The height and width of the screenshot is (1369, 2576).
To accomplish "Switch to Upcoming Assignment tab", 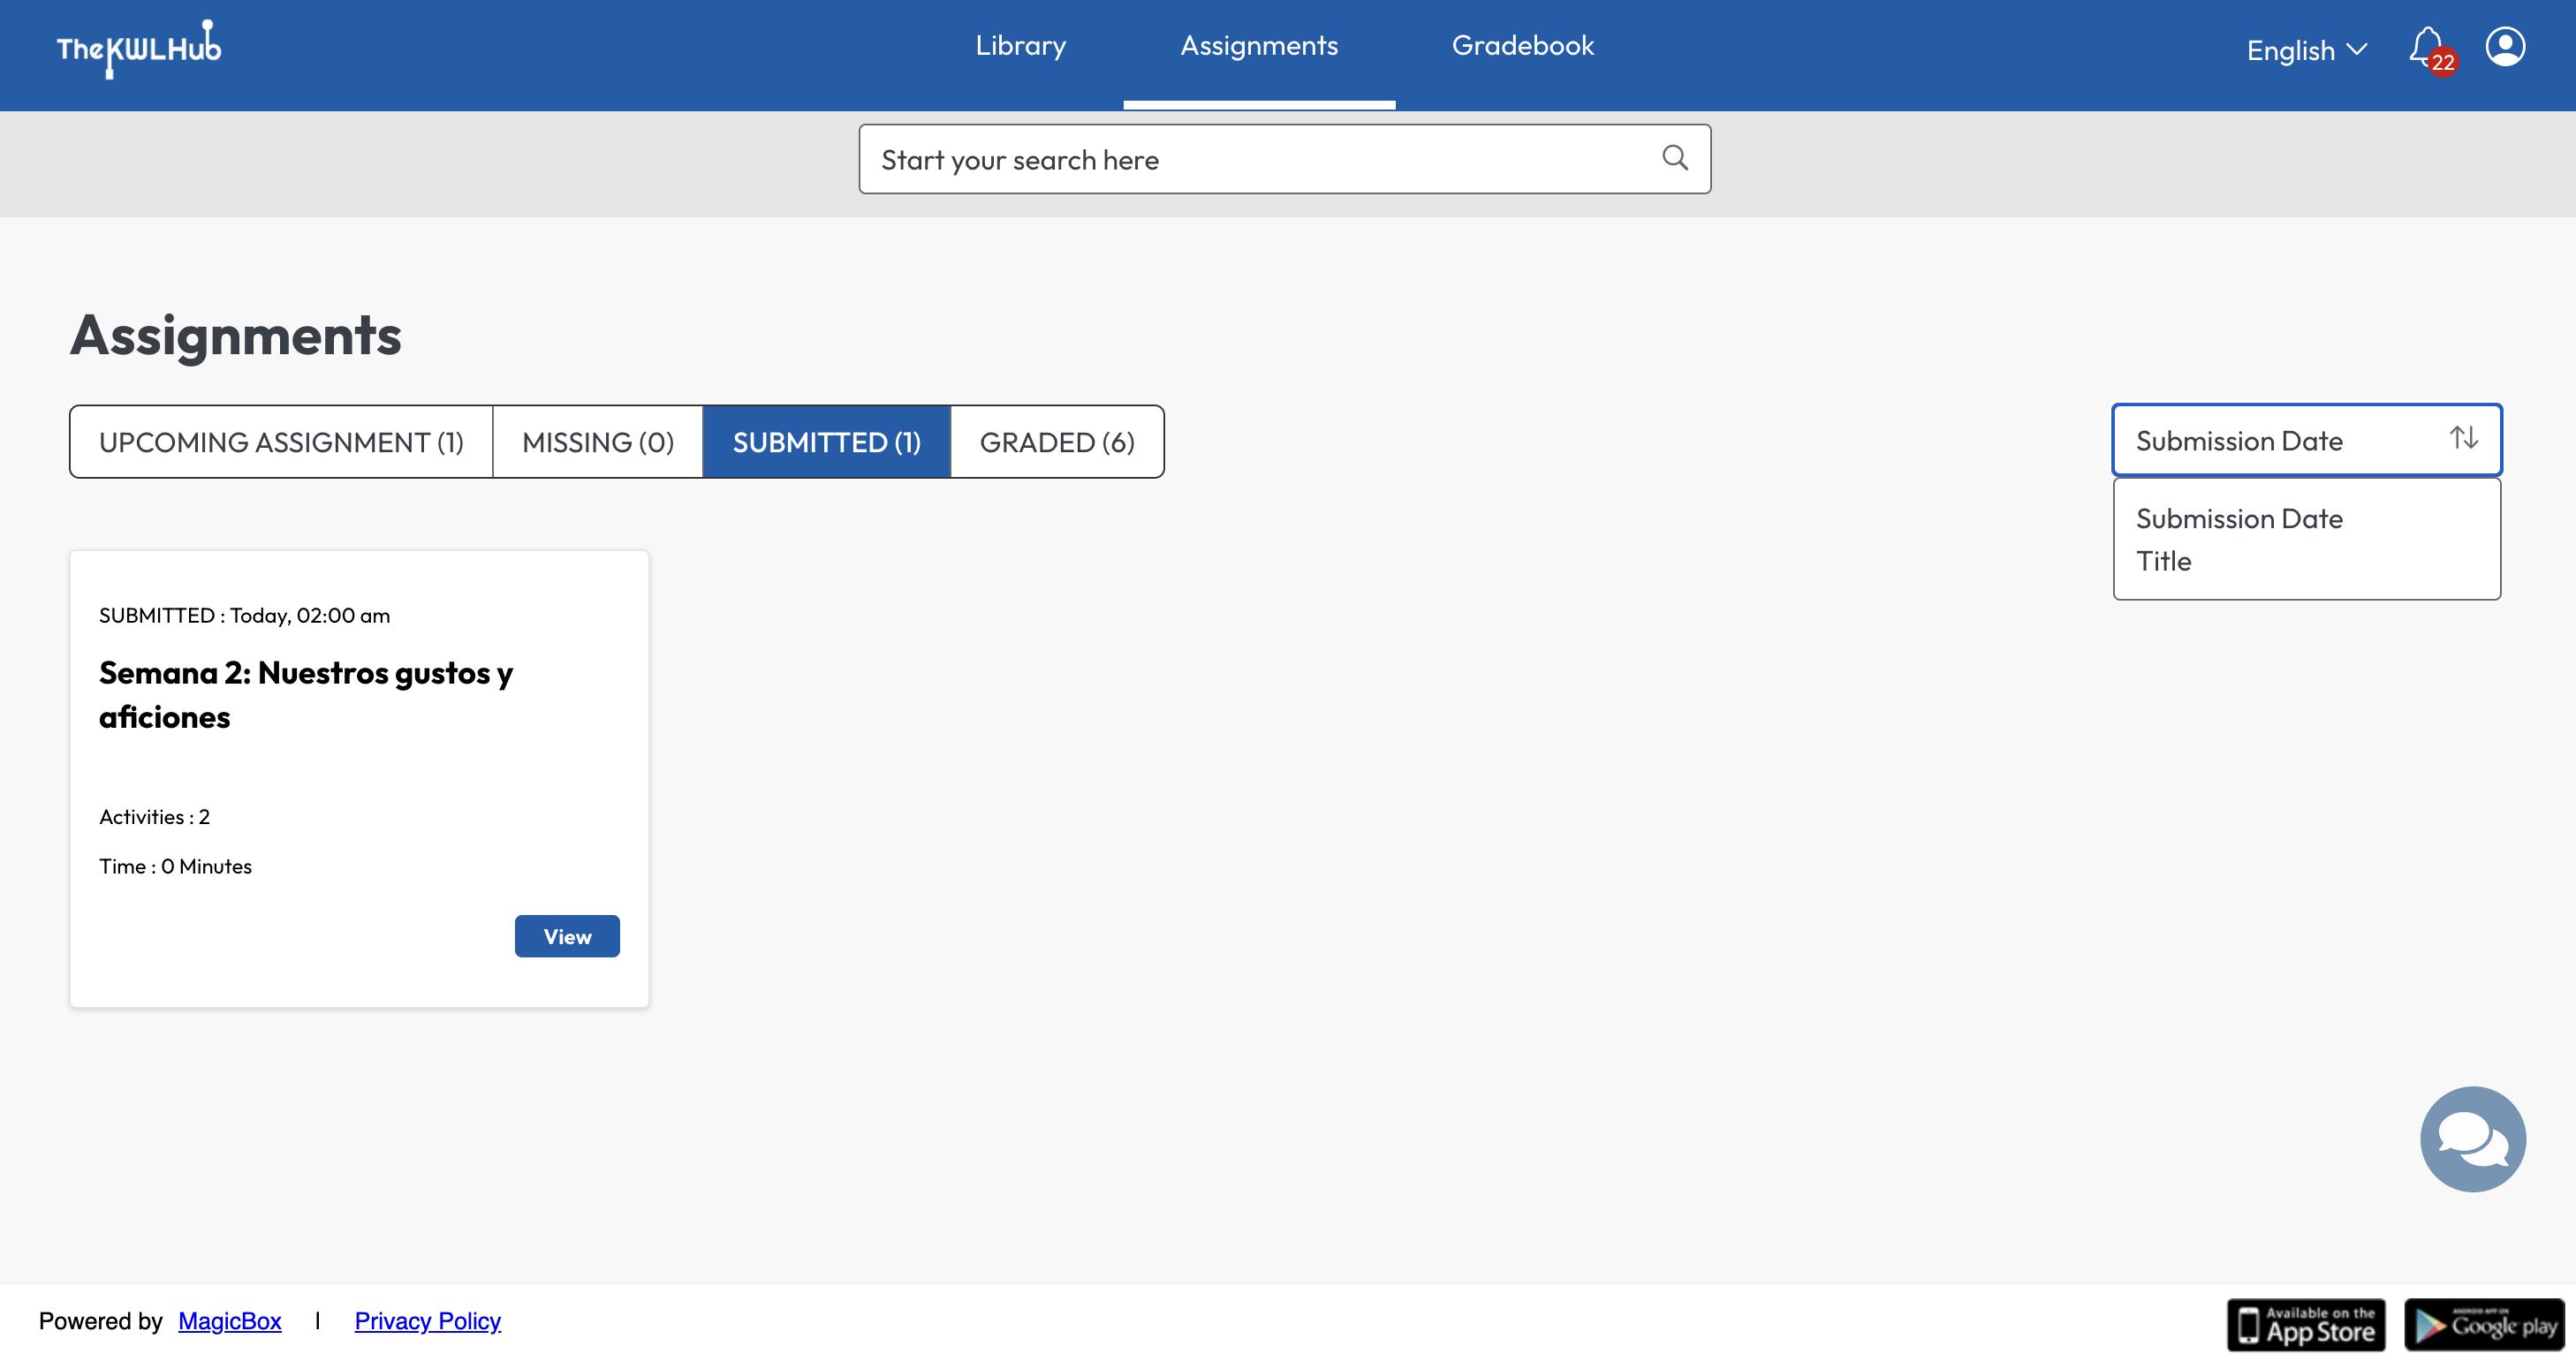I will pyautogui.click(x=281, y=442).
